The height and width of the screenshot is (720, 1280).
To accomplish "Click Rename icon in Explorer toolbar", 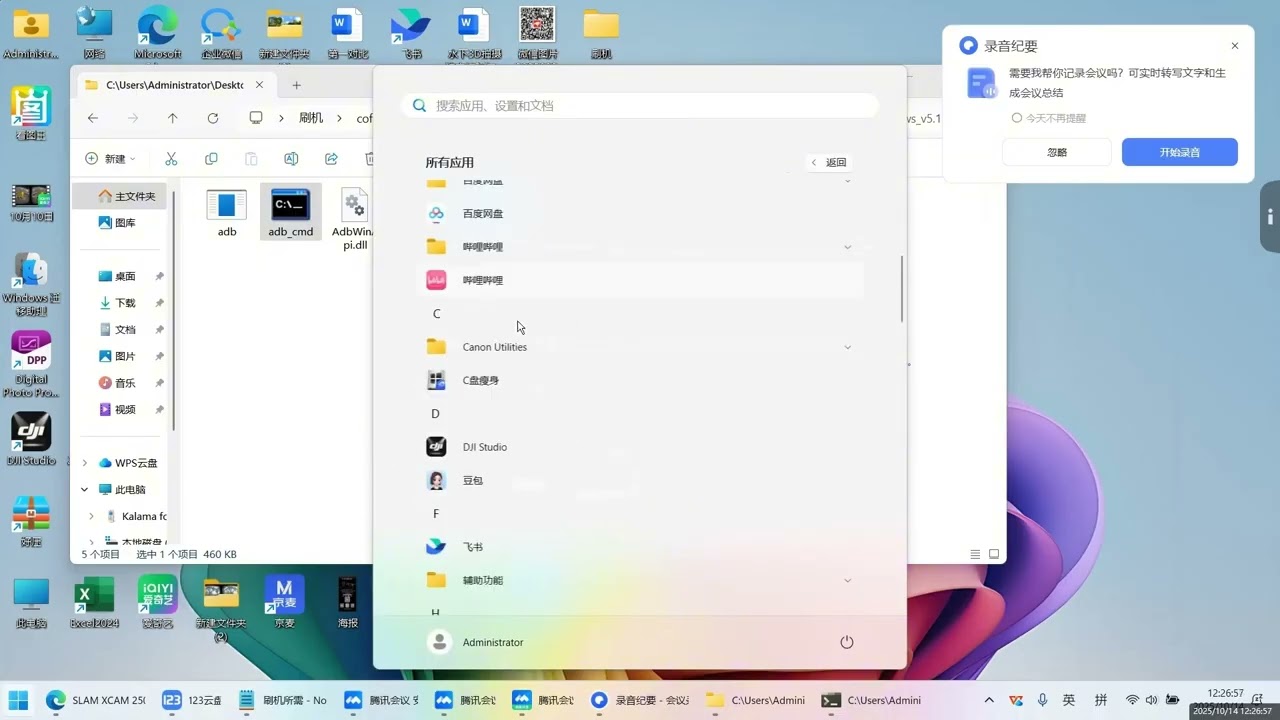I will [x=291, y=159].
